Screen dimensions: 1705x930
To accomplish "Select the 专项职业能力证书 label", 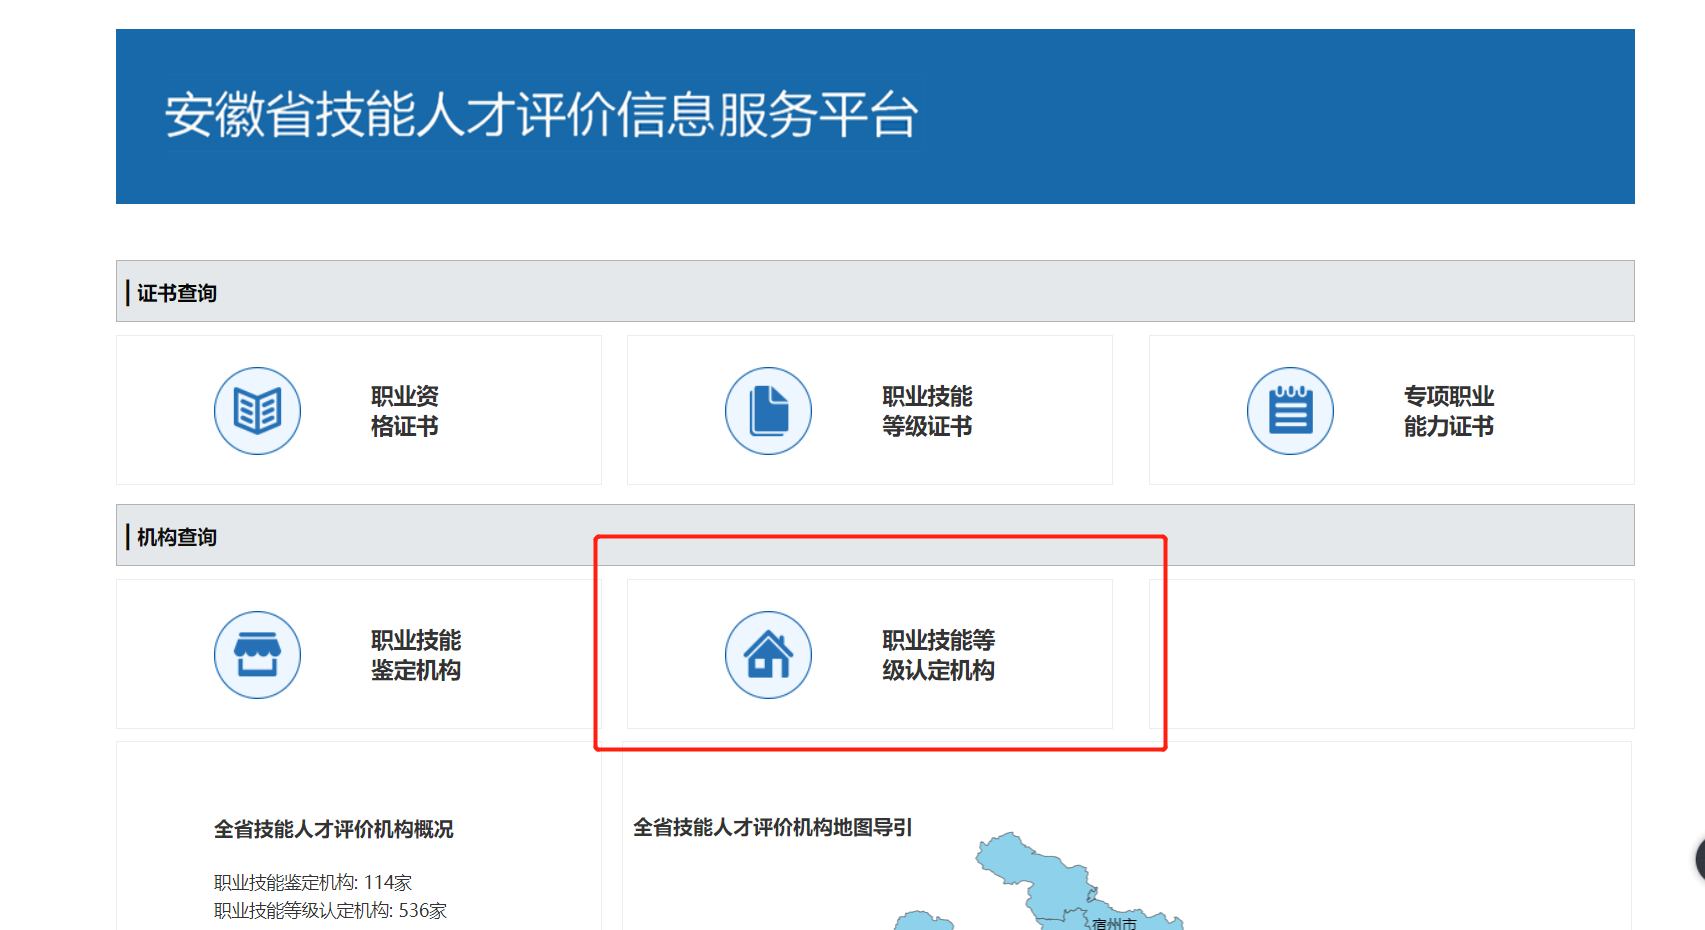I will point(1448,411).
